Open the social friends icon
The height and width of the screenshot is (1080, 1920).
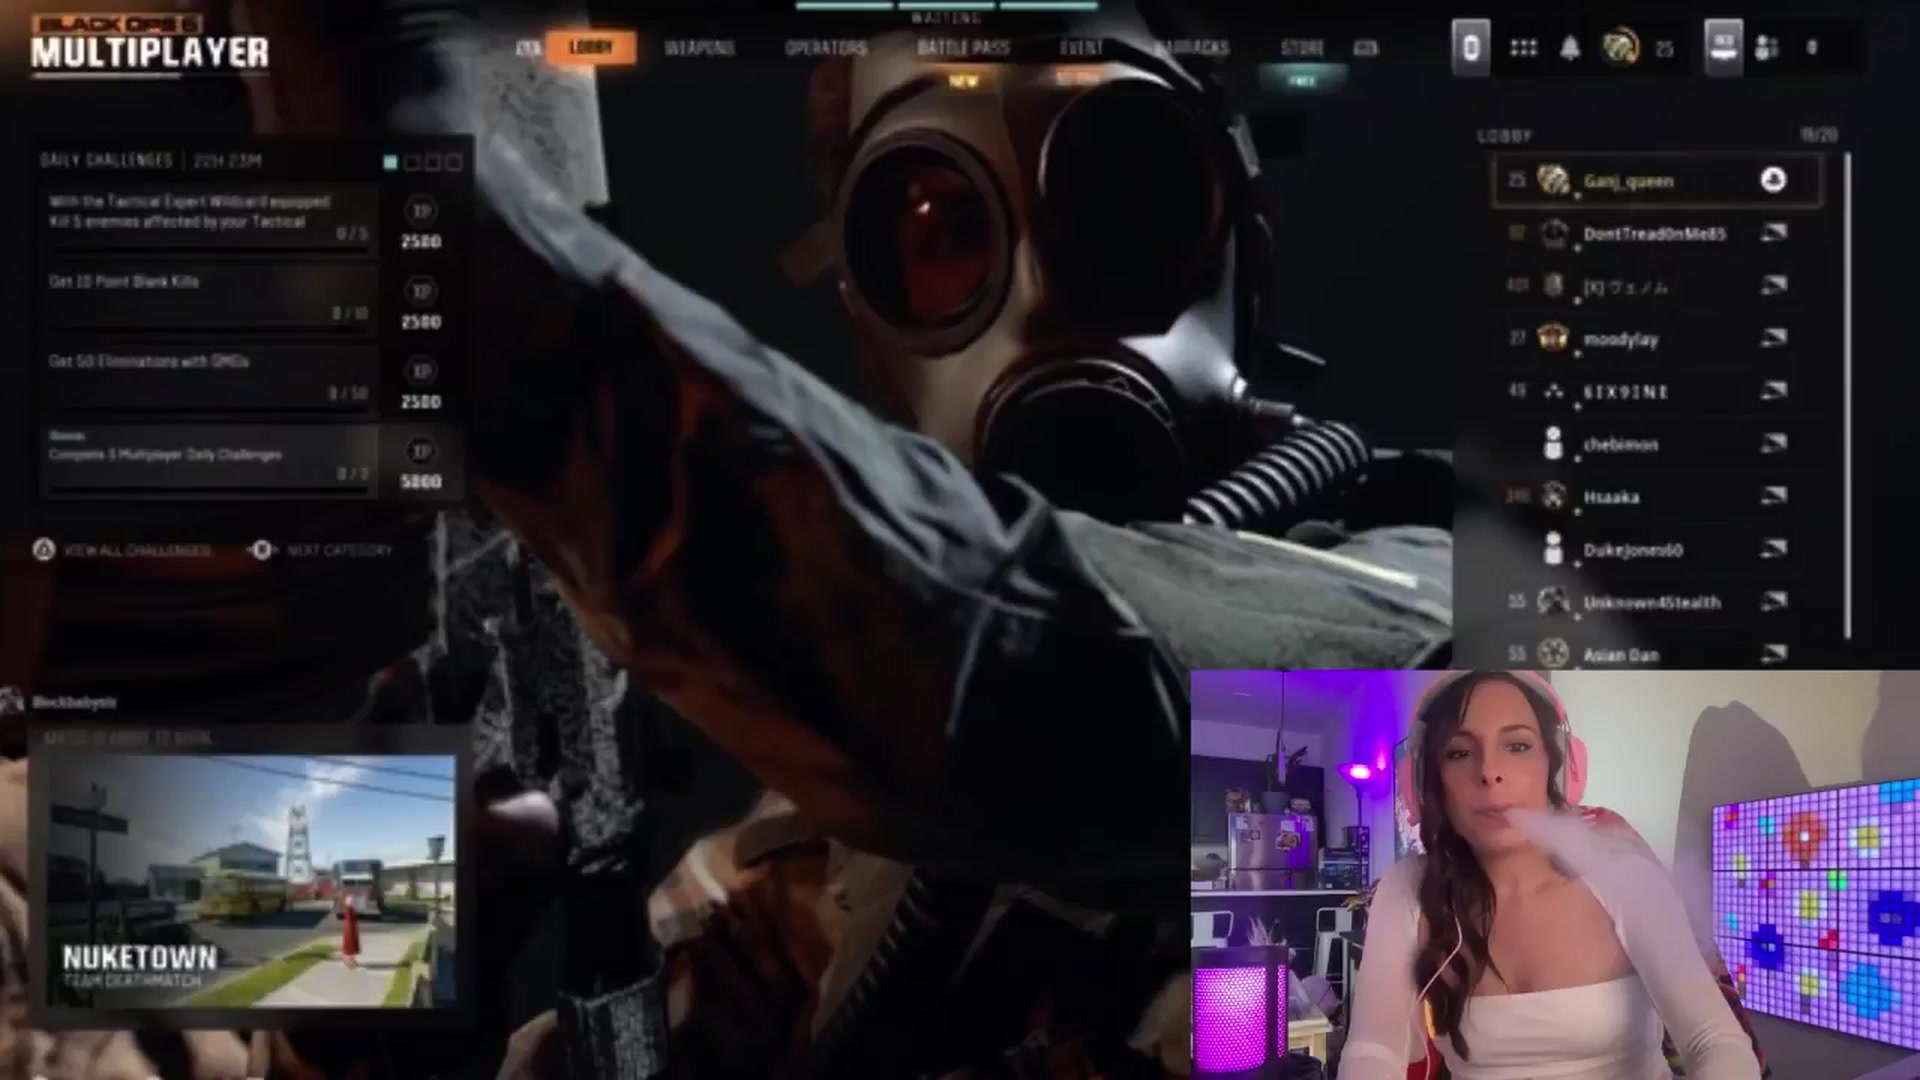[x=1767, y=48]
